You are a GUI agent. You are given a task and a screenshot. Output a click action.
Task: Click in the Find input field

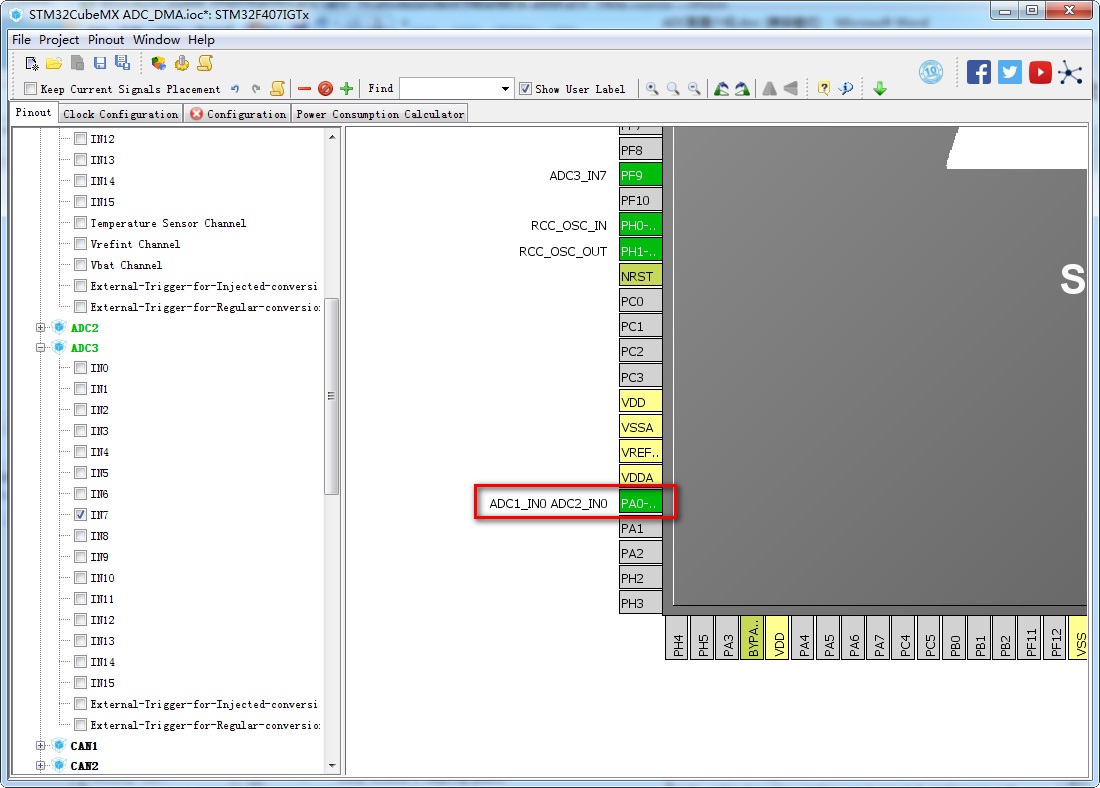(448, 88)
